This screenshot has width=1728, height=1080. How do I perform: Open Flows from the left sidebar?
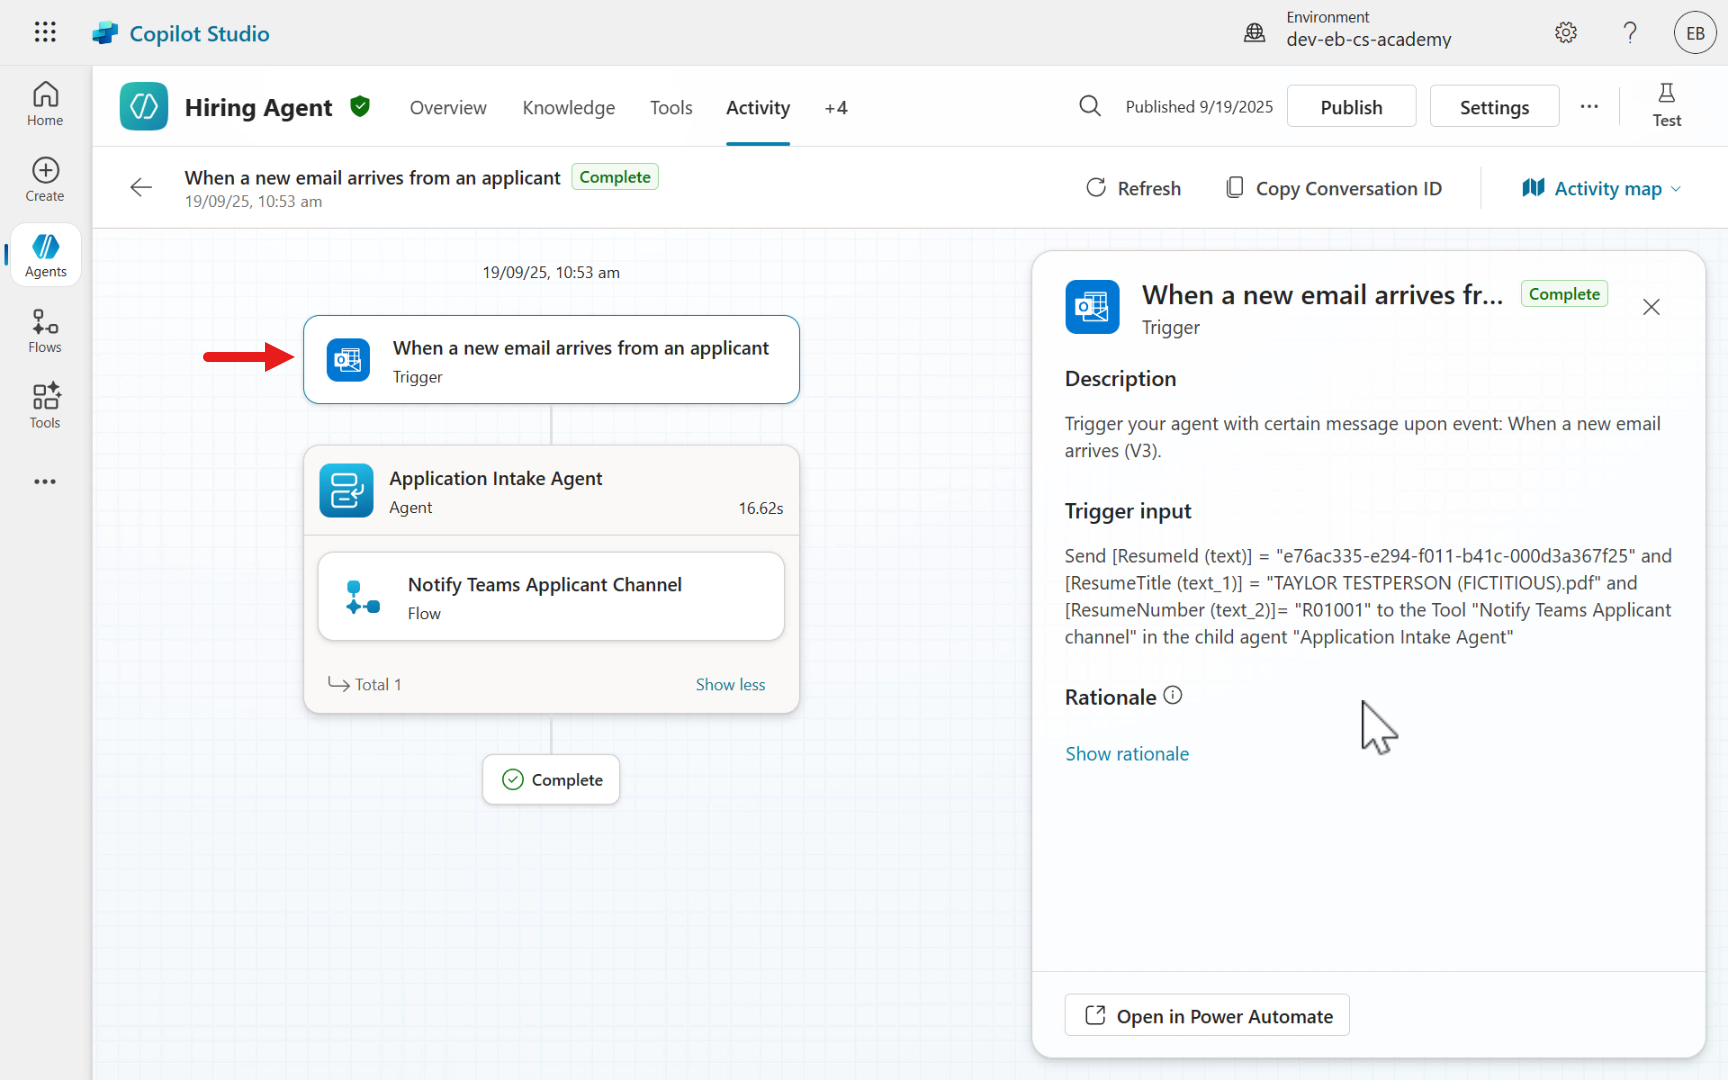[x=45, y=331]
